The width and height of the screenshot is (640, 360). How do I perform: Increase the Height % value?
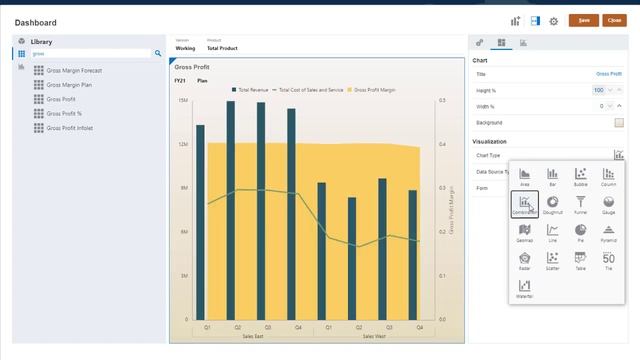619,90
